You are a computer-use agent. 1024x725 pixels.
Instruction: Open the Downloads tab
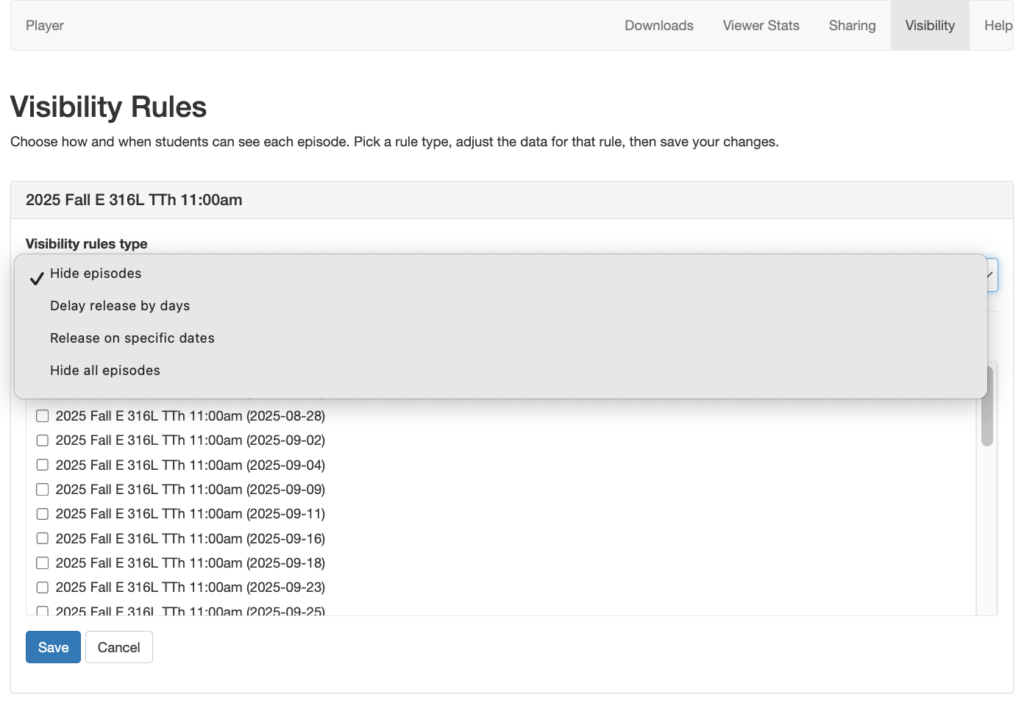pyautogui.click(x=658, y=25)
